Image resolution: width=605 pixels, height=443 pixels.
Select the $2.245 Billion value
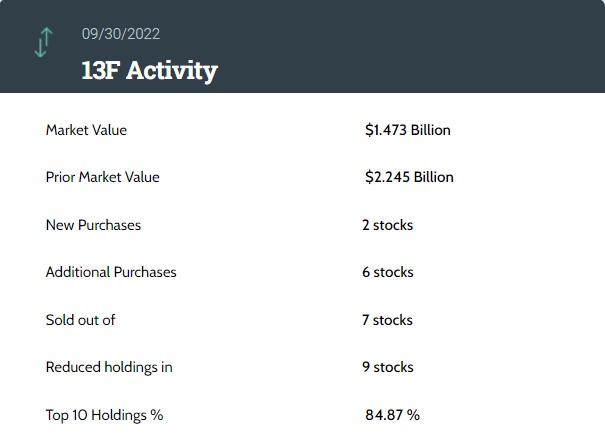[409, 177]
